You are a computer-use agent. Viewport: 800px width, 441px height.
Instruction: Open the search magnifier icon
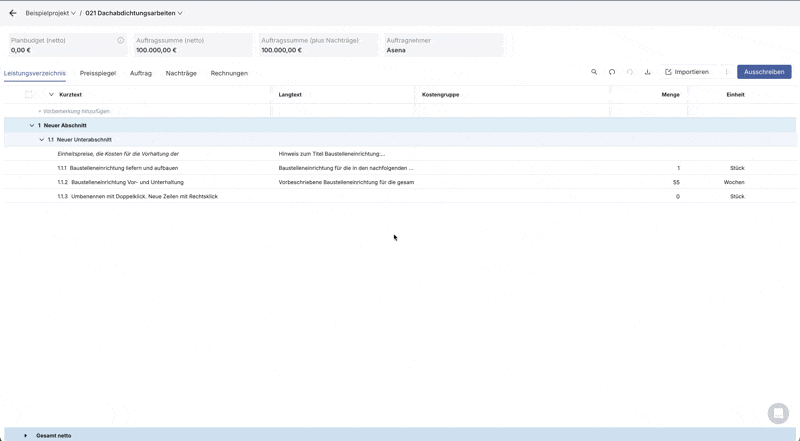tap(594, 72)
